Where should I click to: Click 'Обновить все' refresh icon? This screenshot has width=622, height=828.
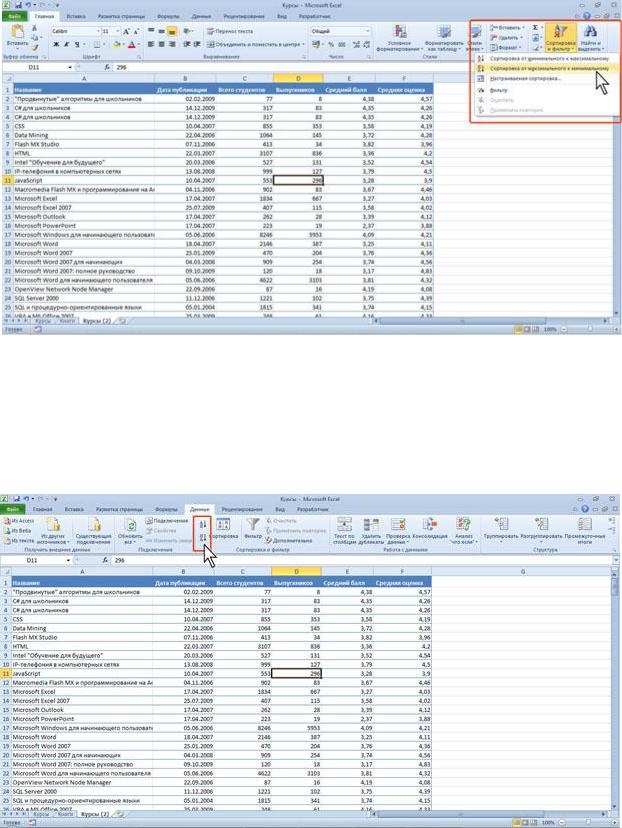click(130, 531)
